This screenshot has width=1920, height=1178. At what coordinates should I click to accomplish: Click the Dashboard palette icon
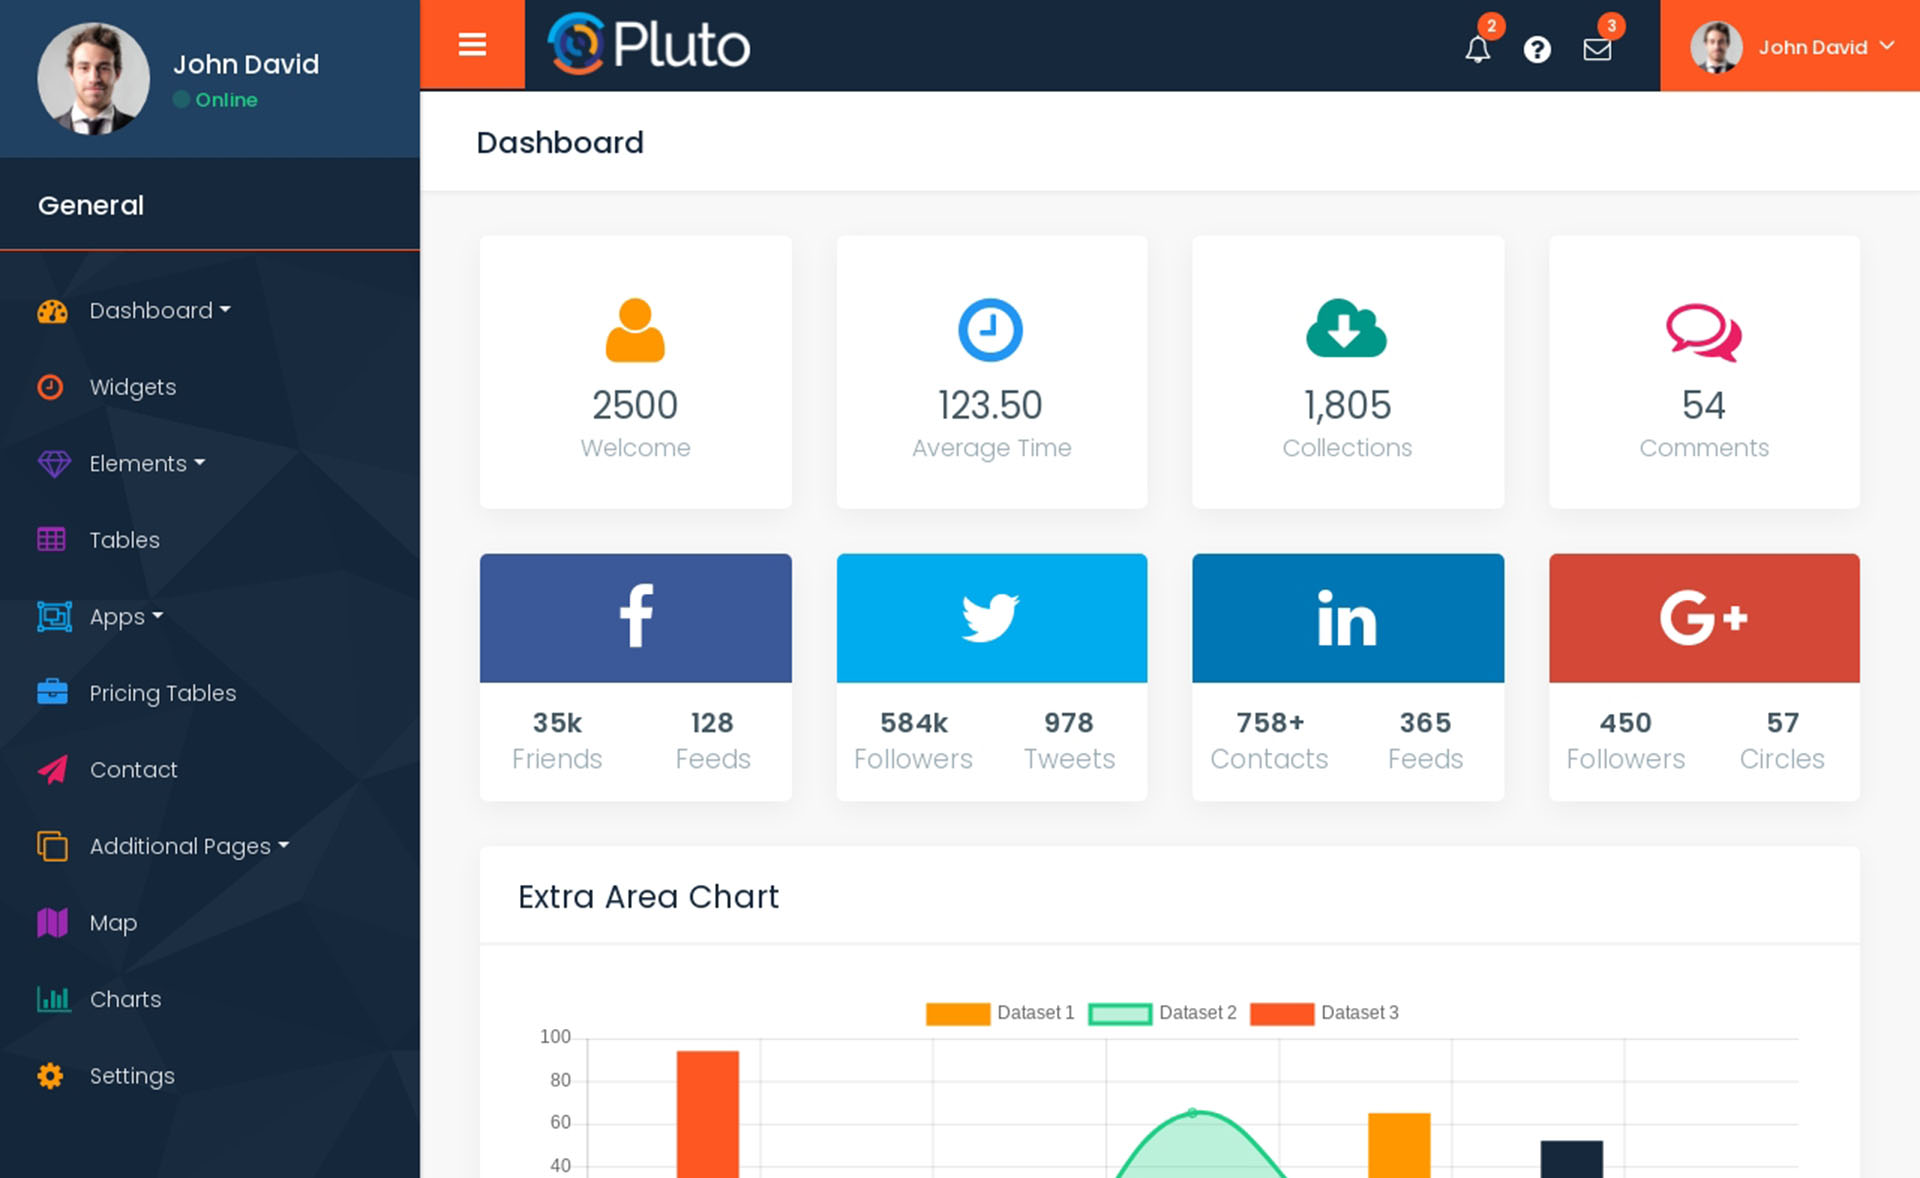(x=51, y=310)
